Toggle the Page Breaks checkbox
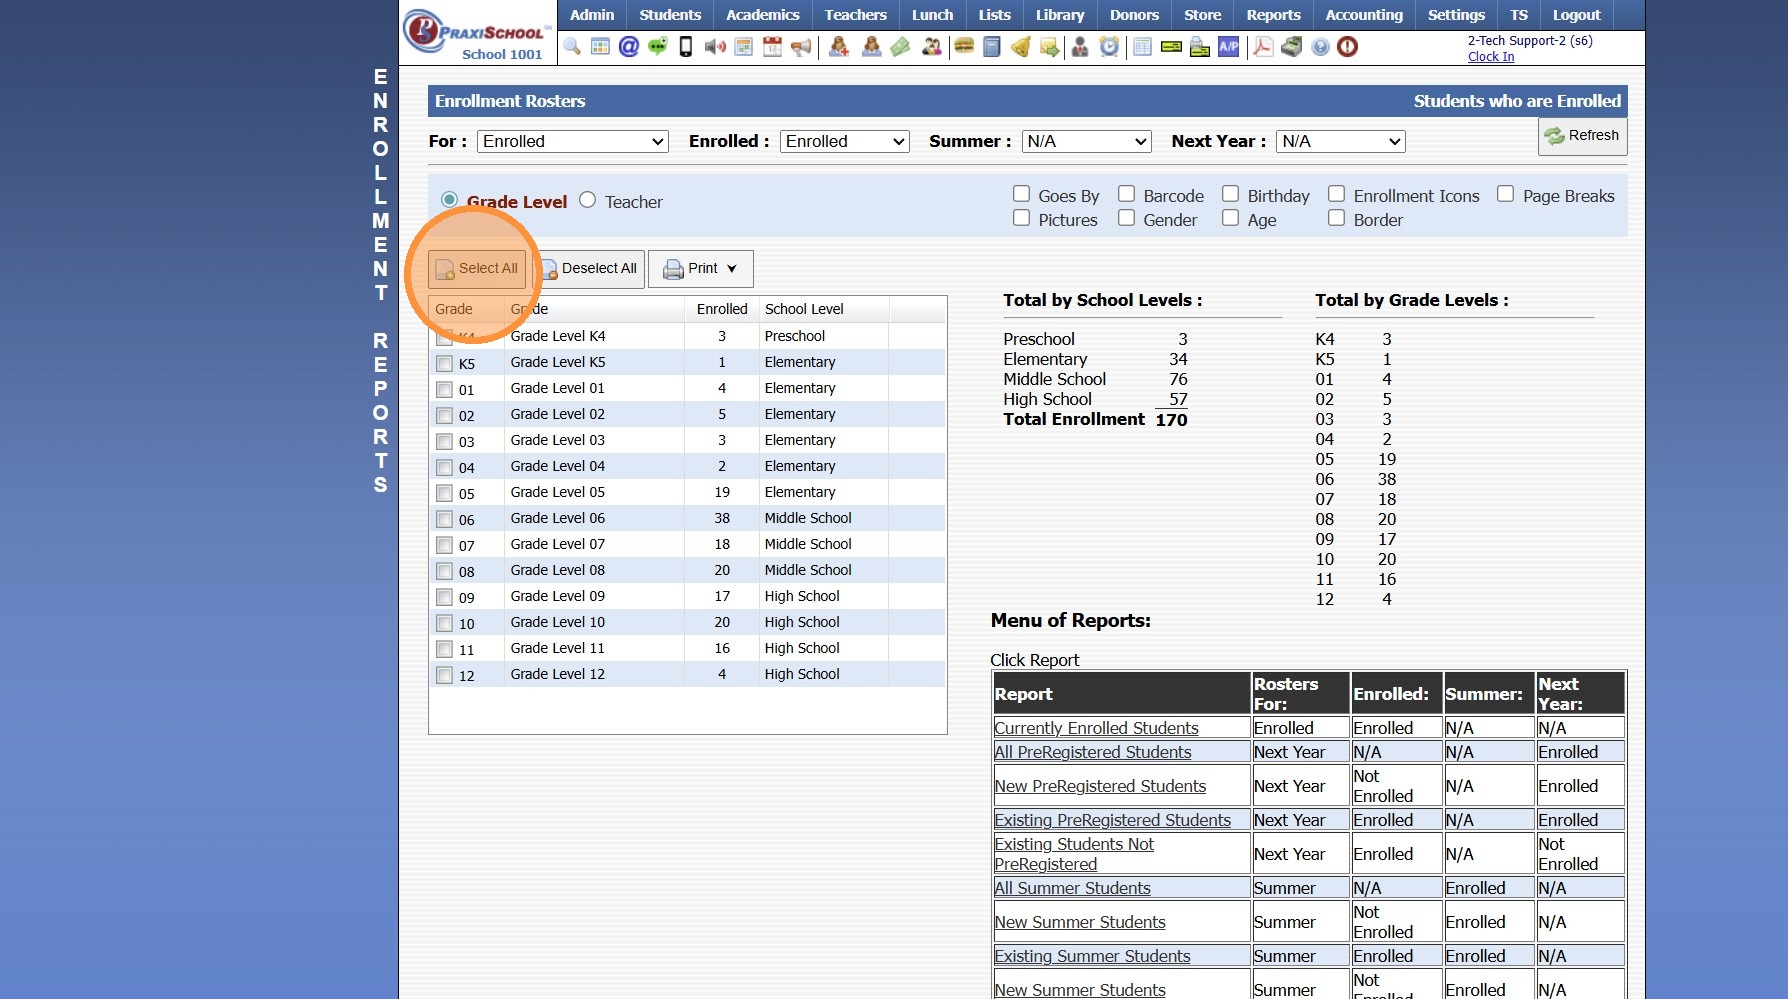Viewport: 1788px width, 999px height. 1505,194
